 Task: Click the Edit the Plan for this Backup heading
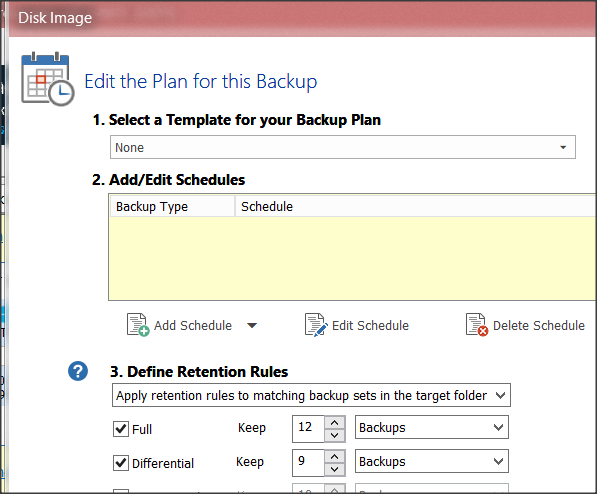(x=201, y=82)
